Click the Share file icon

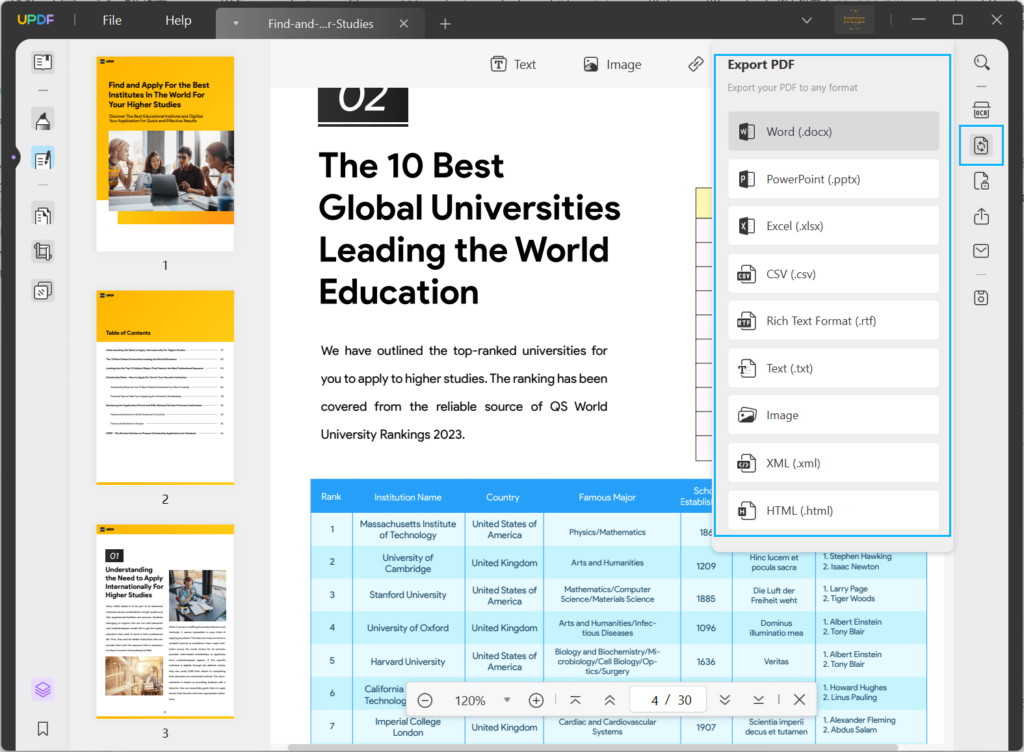click(x=981, y=216)
